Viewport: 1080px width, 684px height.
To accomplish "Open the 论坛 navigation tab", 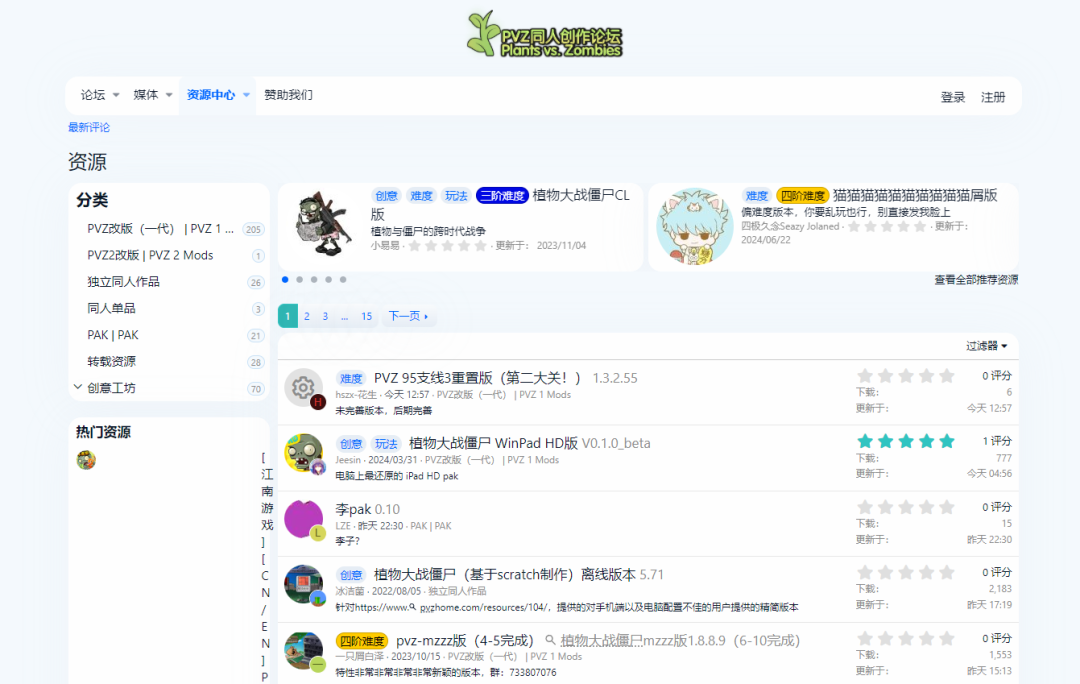I will click(x=93, y=95).
